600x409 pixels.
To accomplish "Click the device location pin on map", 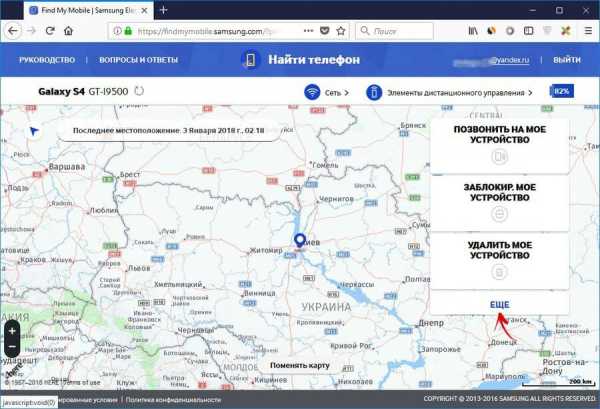I will pyautogui.click(x=299, y=240).
